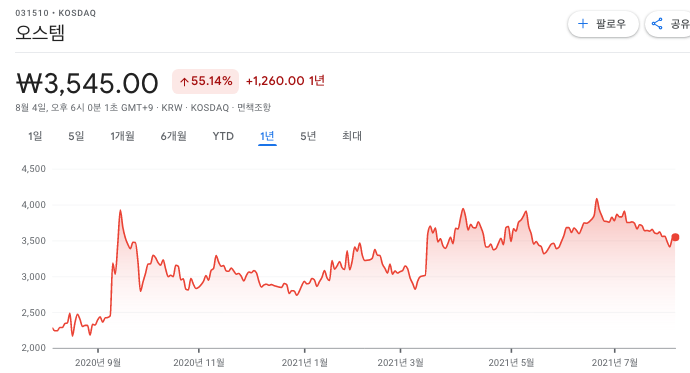This screenshot has width=690, height=373.
Task: Click the 3,000 y-axis label
Action: click(x=33, y=277)
